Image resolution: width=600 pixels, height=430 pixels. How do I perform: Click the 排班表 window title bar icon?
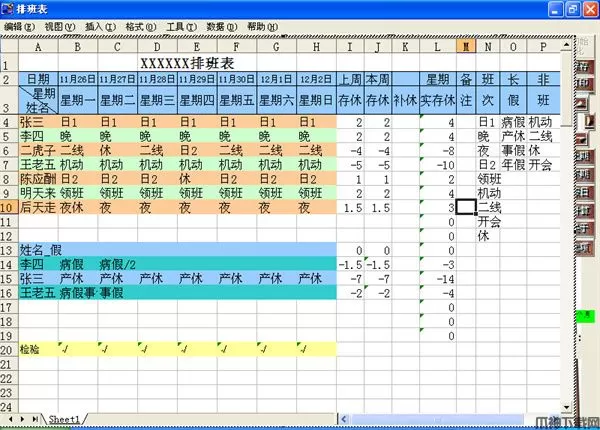pos(8,8)
